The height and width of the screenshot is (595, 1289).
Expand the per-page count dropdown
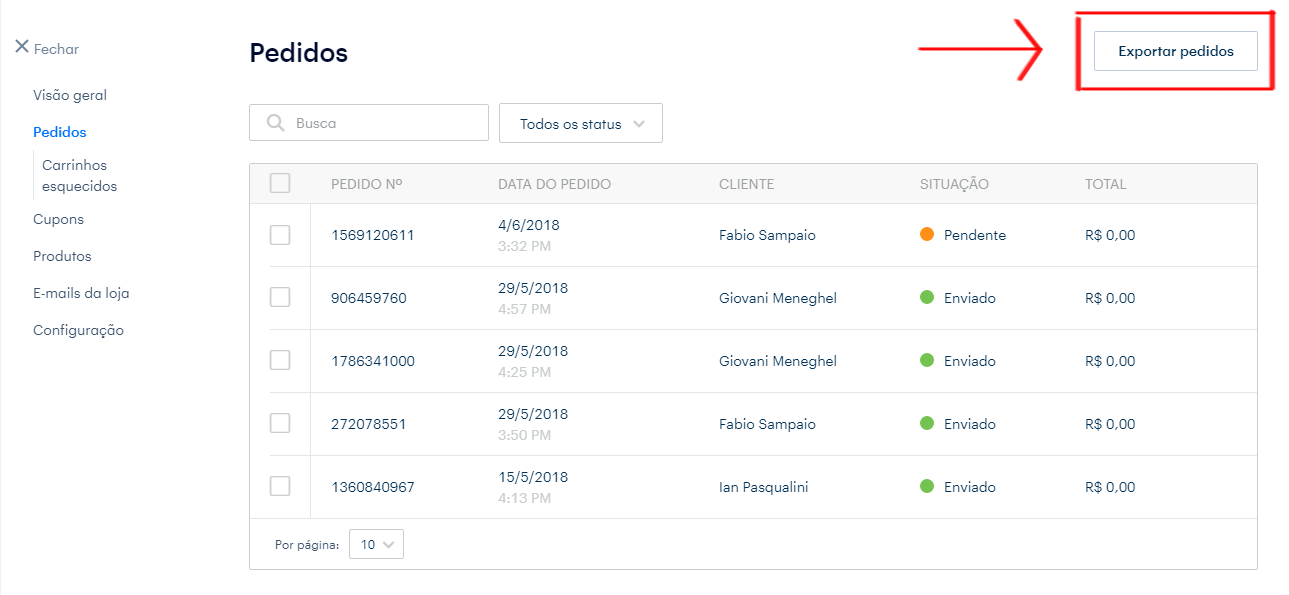pos(376,544)
